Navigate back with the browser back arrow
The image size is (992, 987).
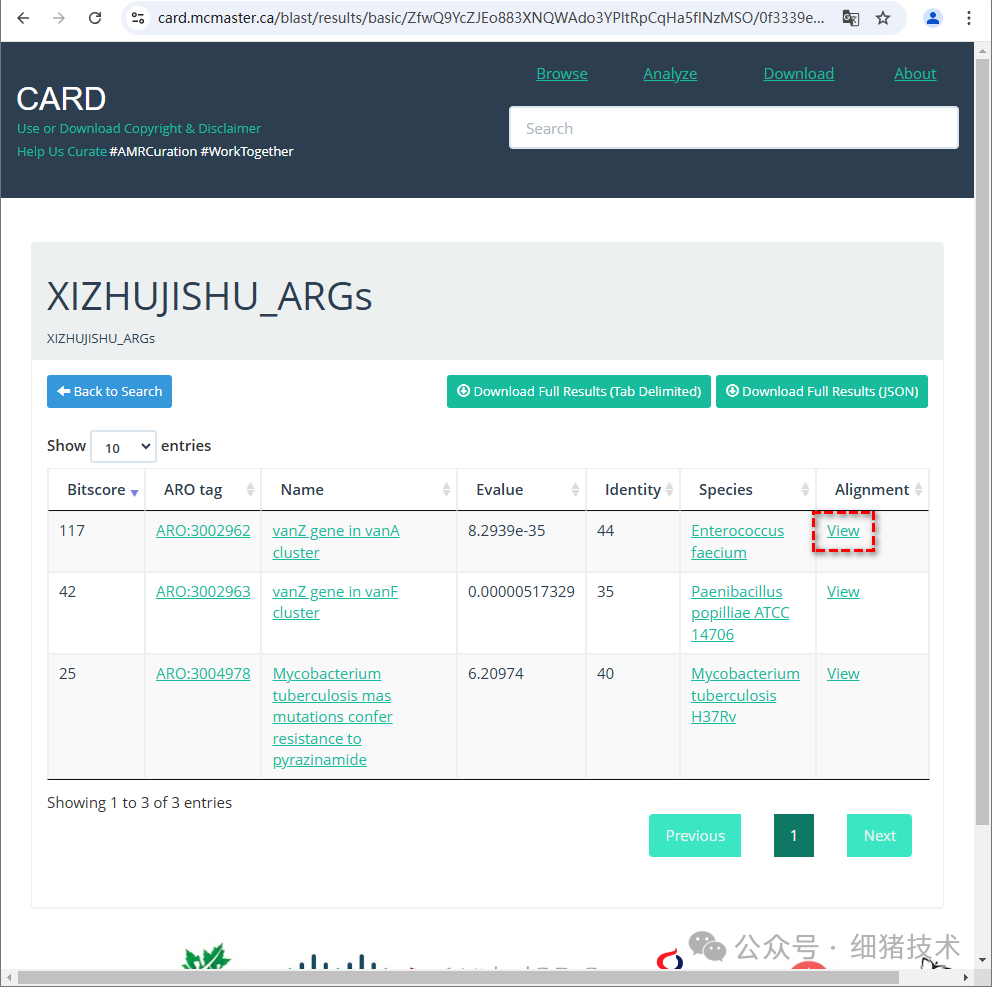(22, 18)
